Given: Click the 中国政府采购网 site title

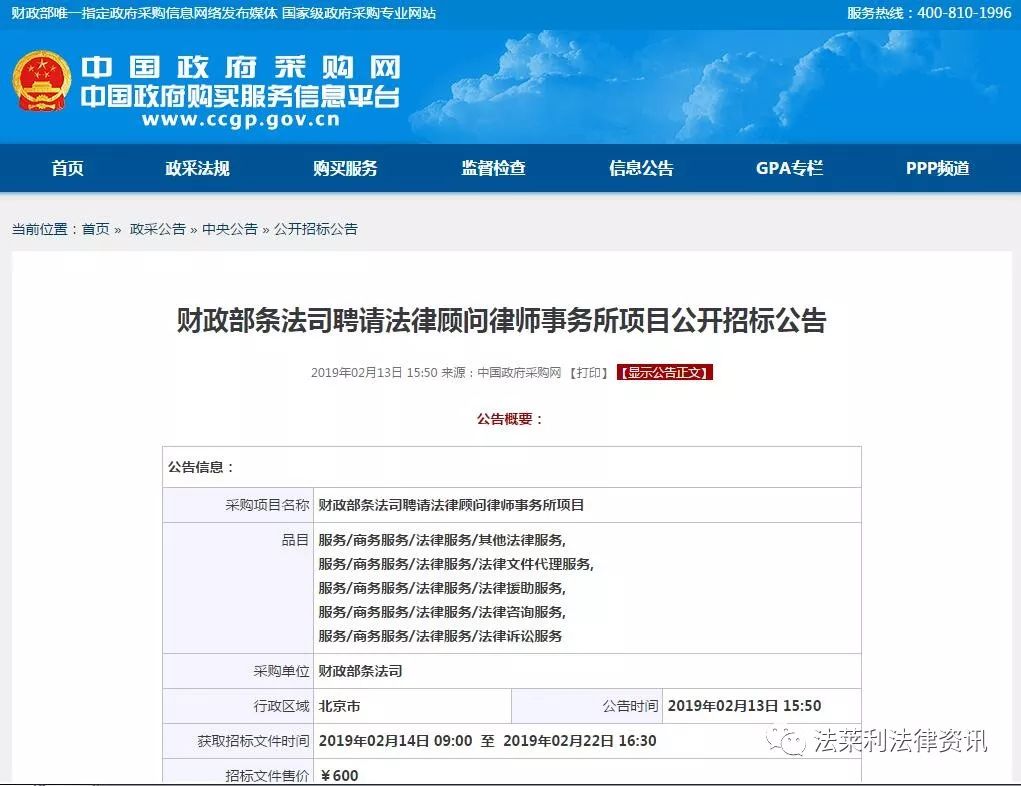Looking at the screenshot, I should [241, 67].
